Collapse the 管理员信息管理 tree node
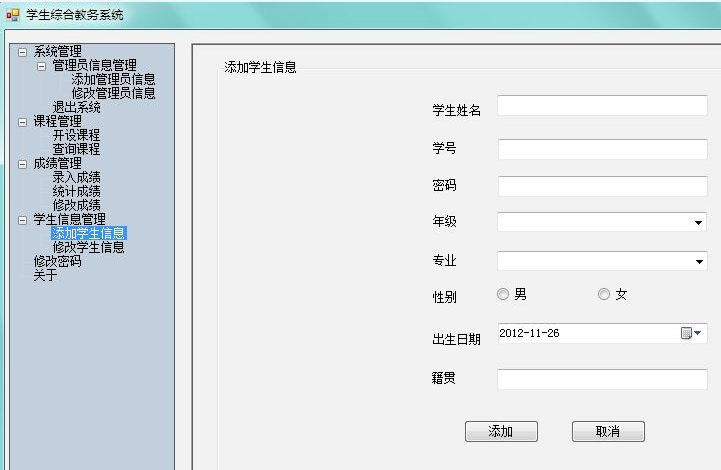Image resolution: width=721 pixels, height=470 pixels. pos(41,66)
